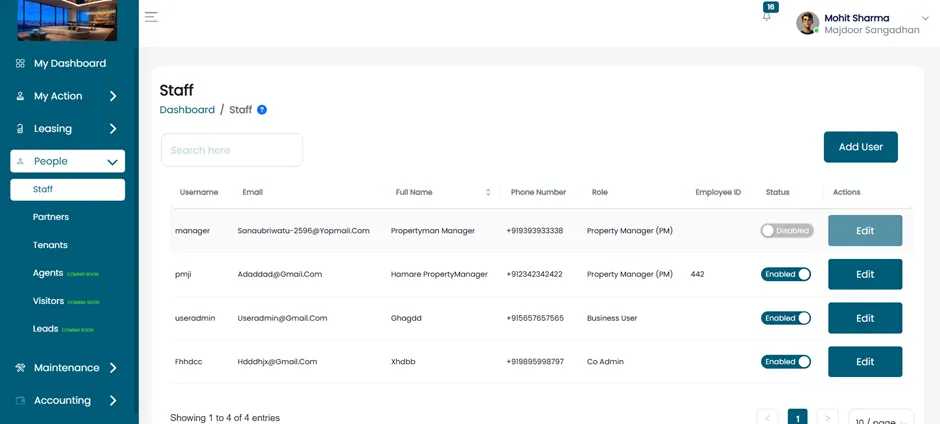Open the notifications bell
The image size is (940, 424).
click(767, 17)
